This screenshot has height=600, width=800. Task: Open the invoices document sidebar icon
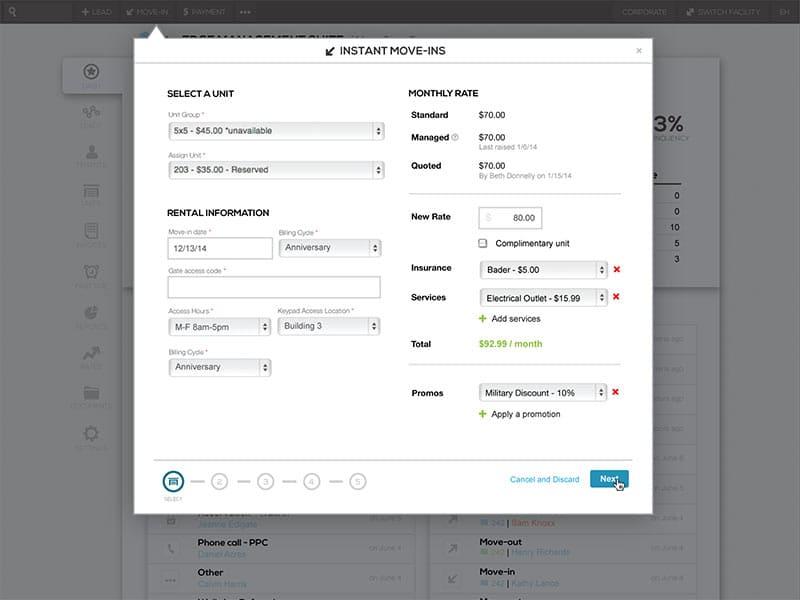pos(91,231)
